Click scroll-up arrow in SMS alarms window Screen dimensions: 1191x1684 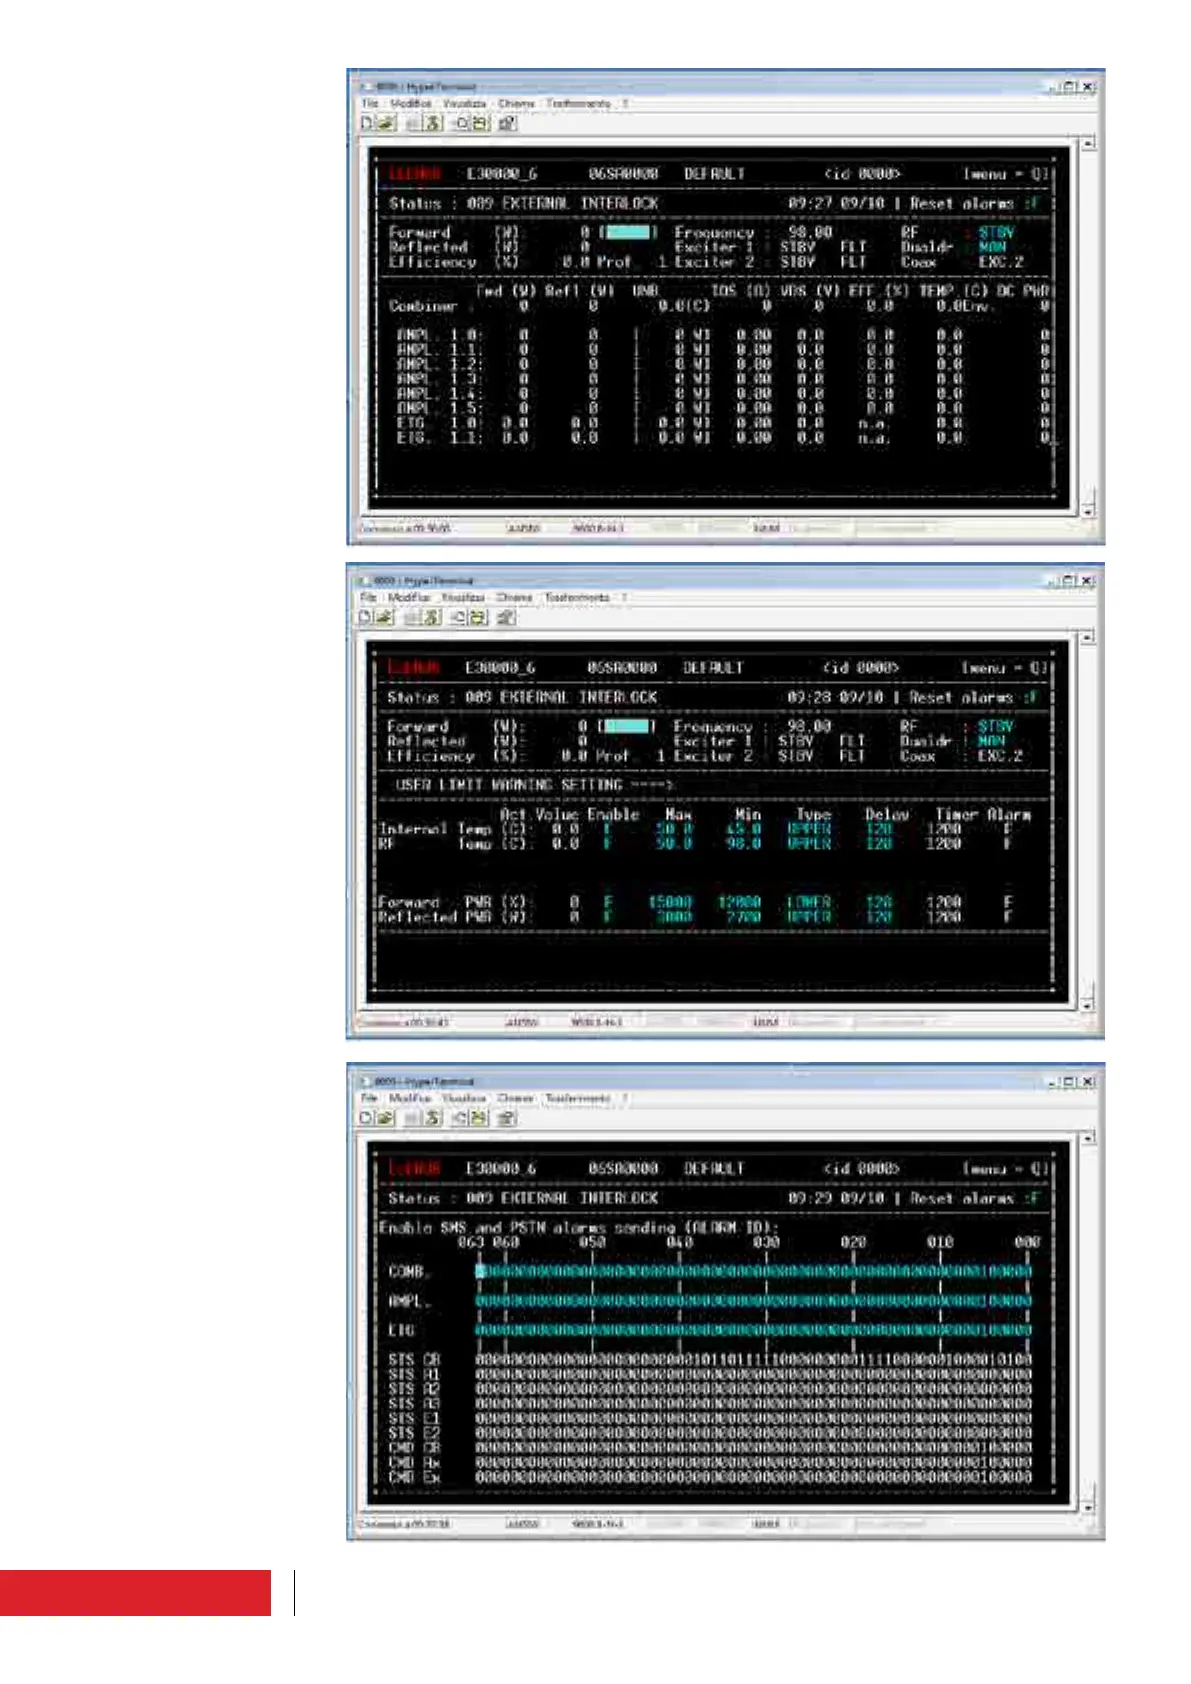coord(1088,1138)
